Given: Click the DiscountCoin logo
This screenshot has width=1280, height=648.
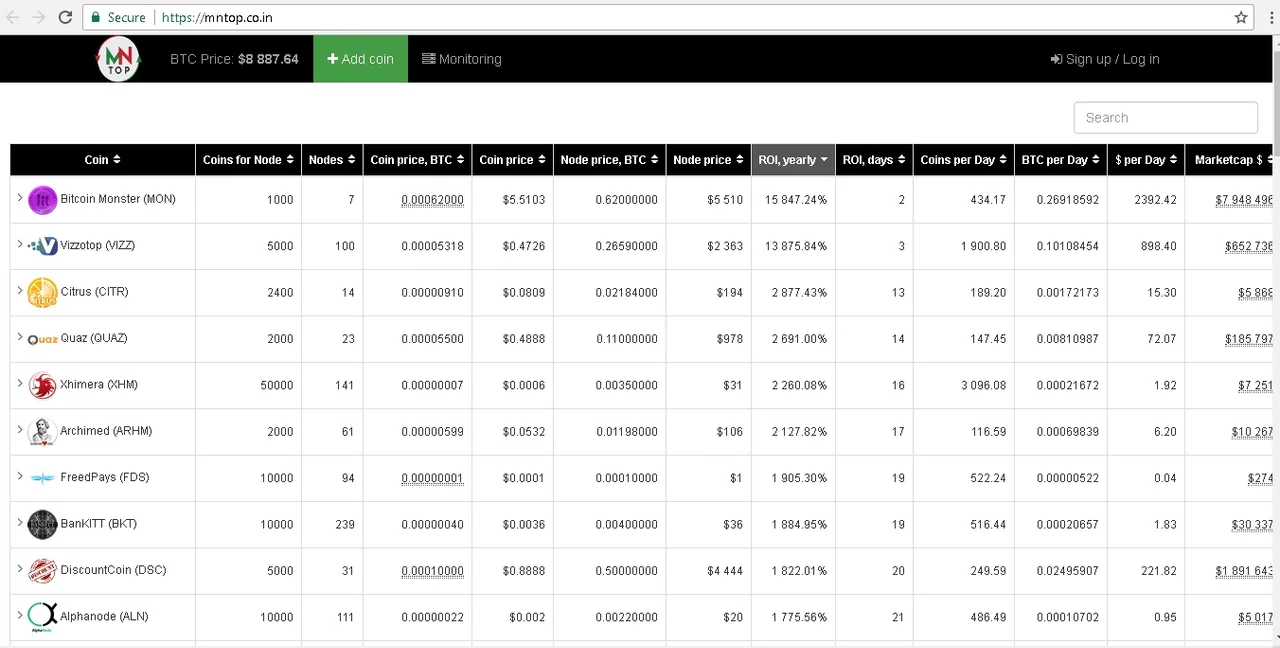Looking at the screenshot, I should 42,570.
